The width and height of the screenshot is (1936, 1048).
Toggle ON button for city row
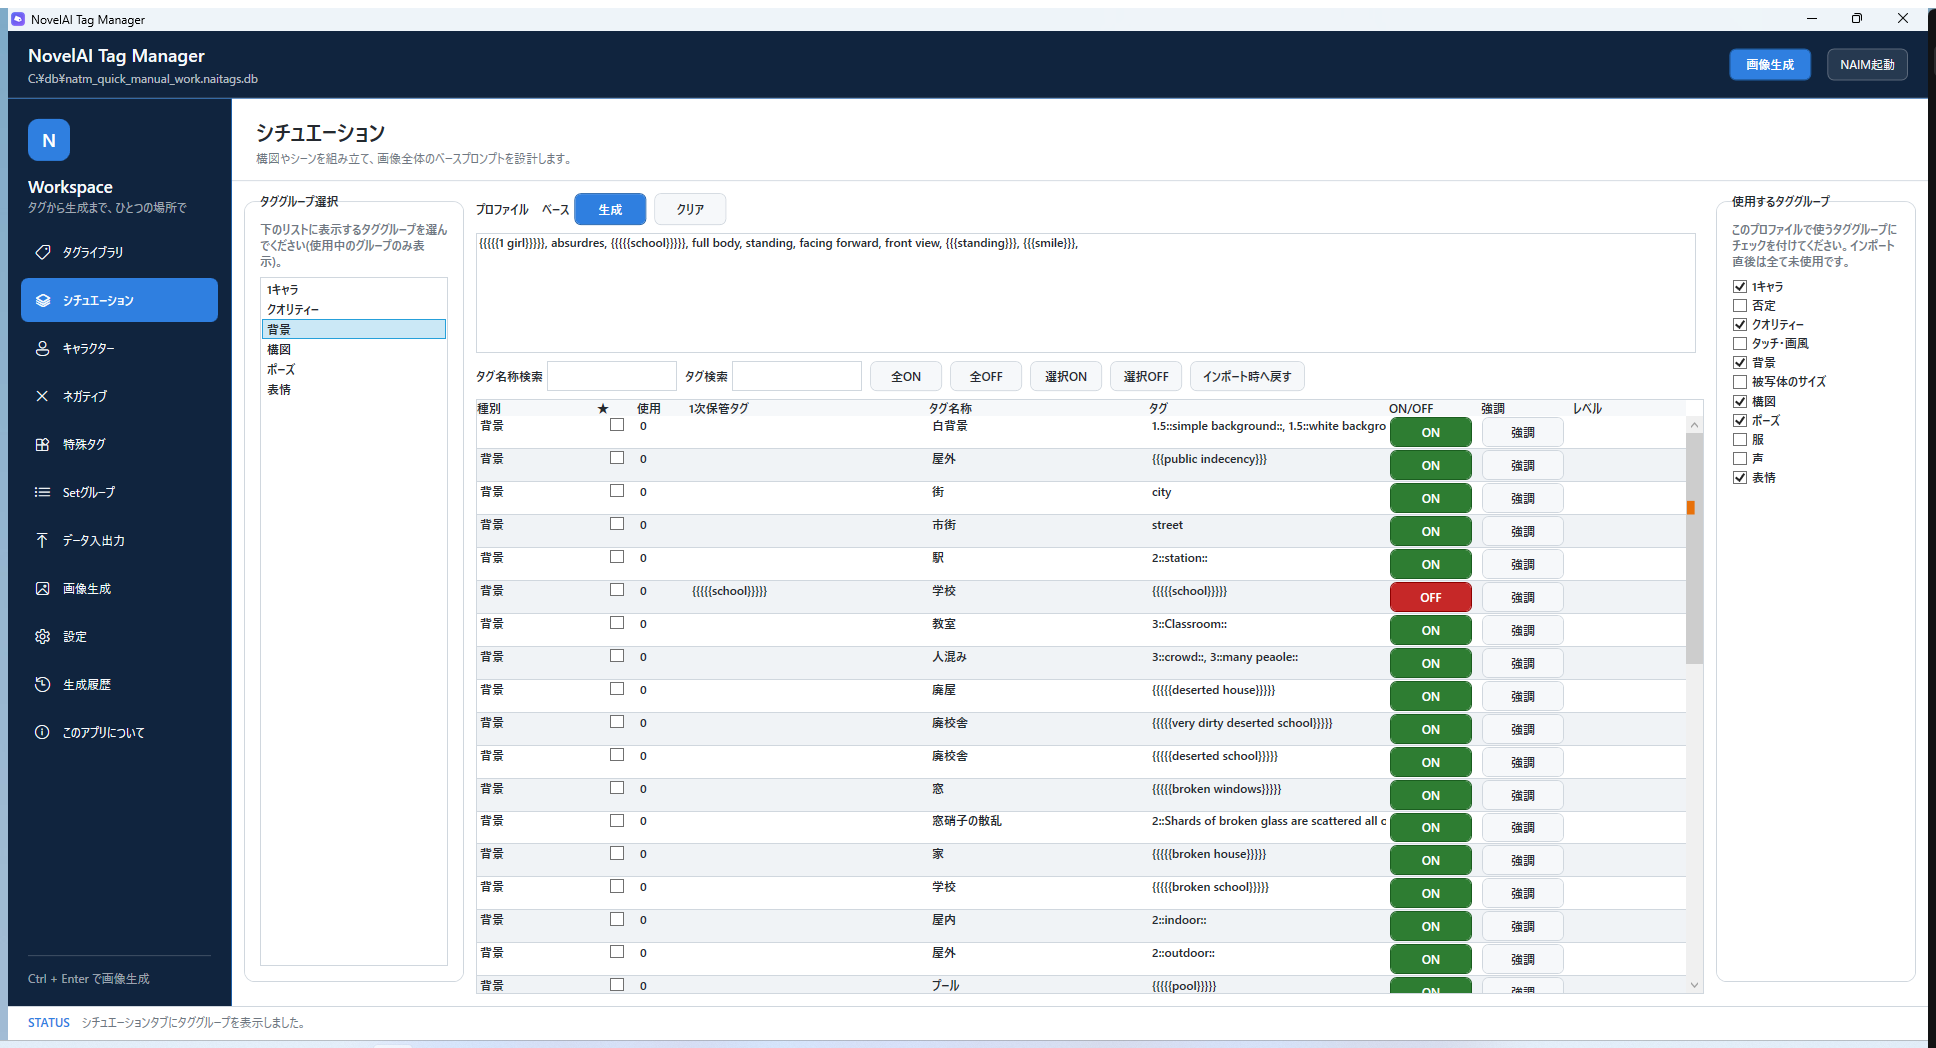coord(1431,498)
